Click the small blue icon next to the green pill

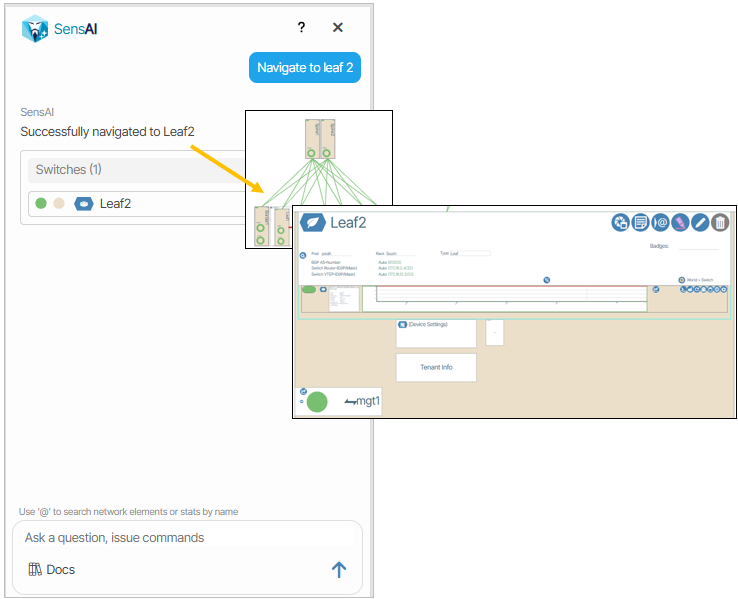323,289
